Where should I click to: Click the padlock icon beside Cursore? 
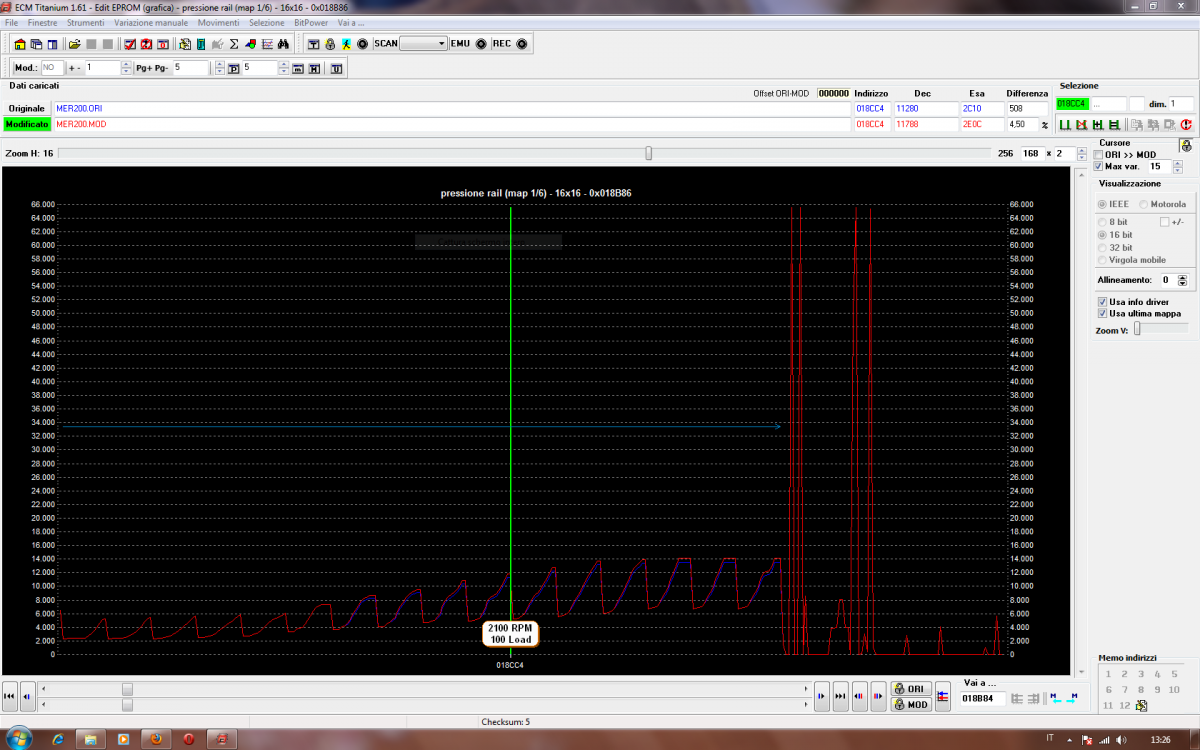tap(1186, 145)
